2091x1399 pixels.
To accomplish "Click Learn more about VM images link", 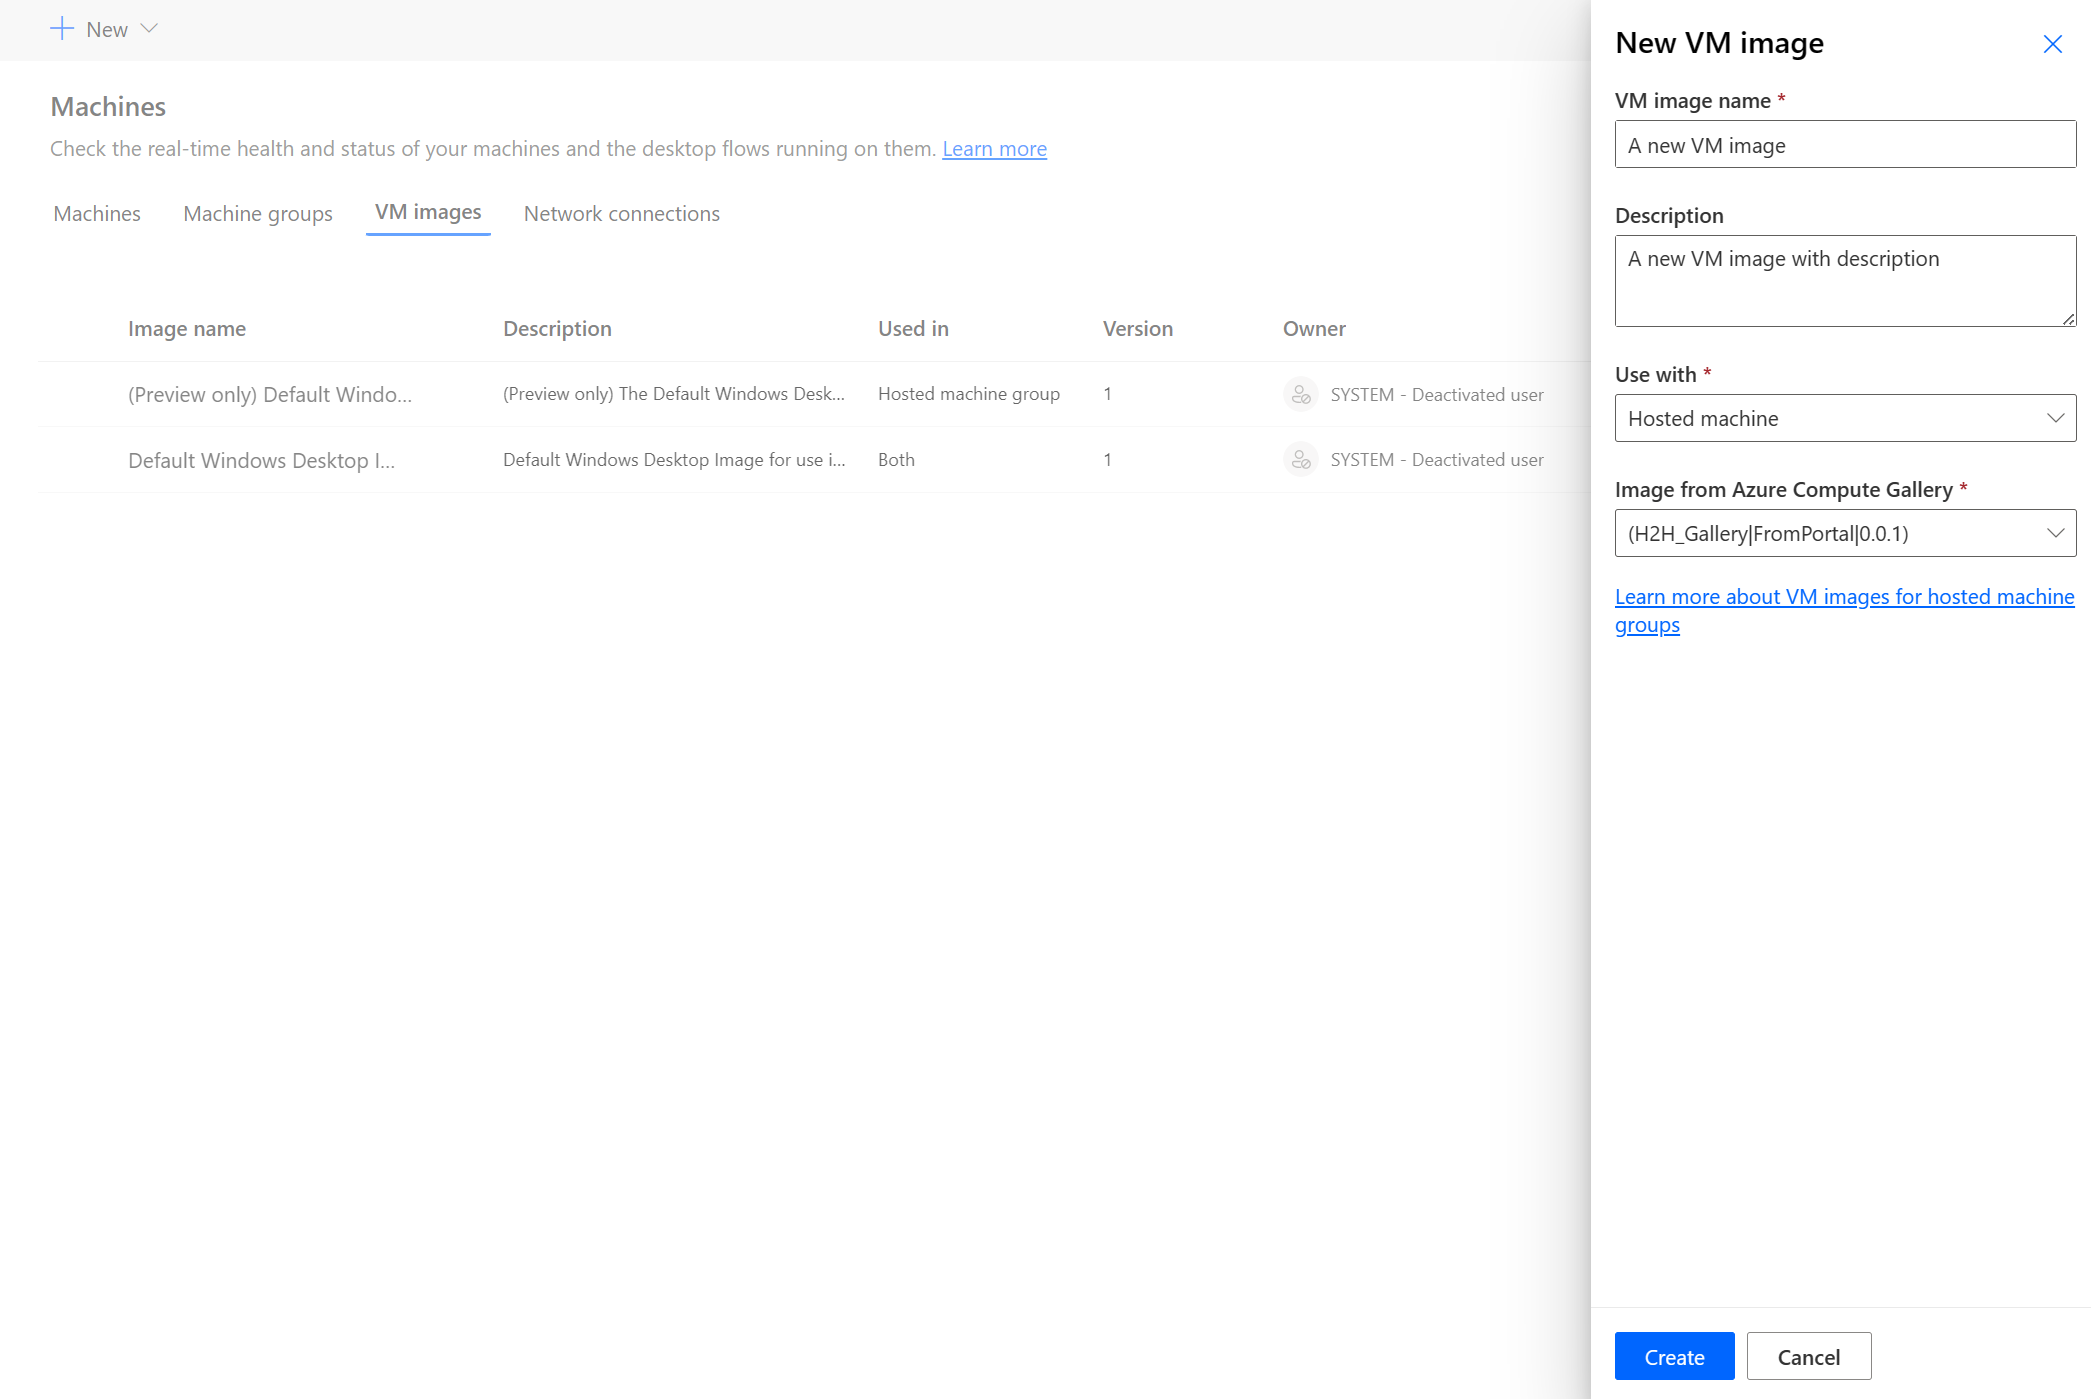I will pyautogui.click(x=1844, y=611).
